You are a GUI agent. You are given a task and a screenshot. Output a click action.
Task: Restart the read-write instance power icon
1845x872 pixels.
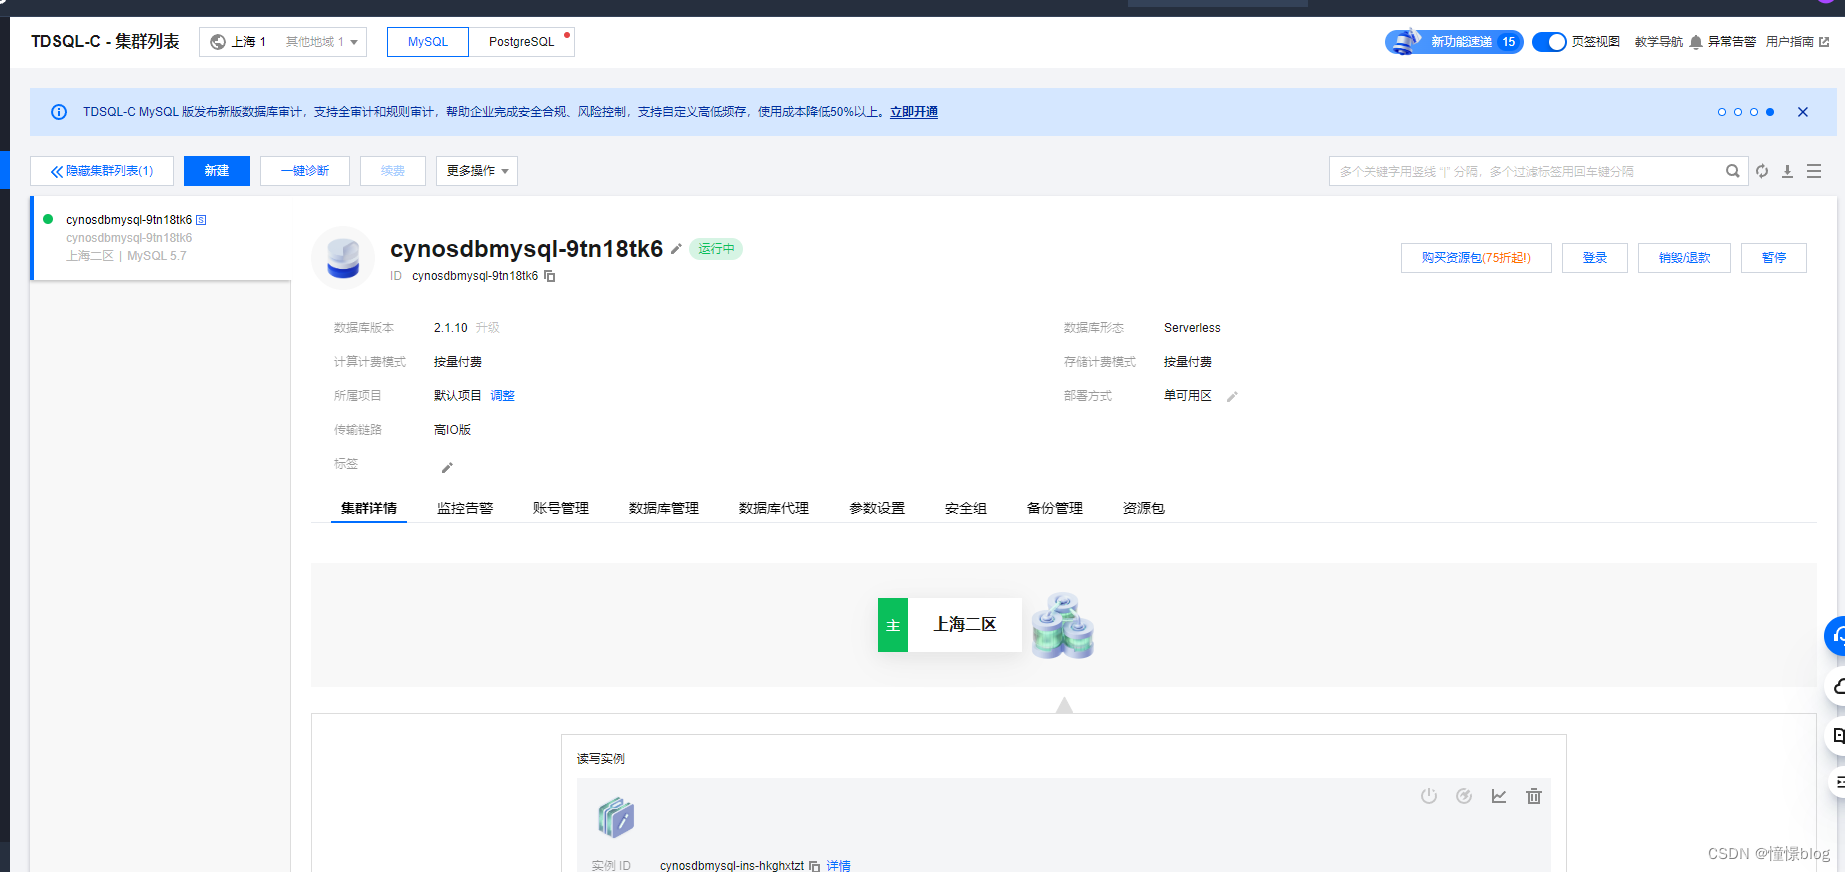pos(1429,796)
